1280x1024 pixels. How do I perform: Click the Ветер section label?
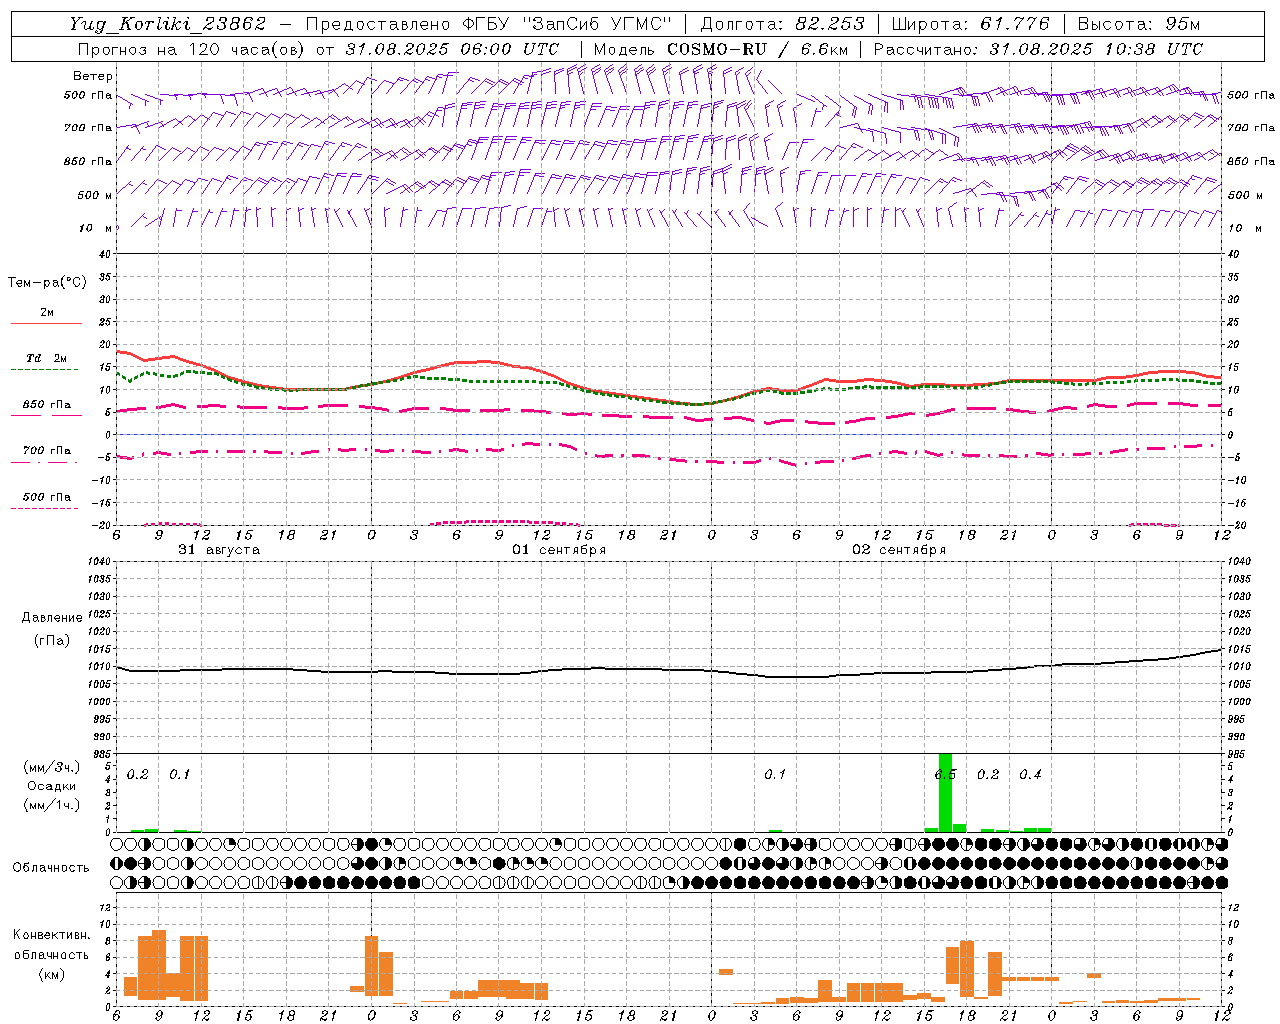pyautogui.click(x=93, y=76)
